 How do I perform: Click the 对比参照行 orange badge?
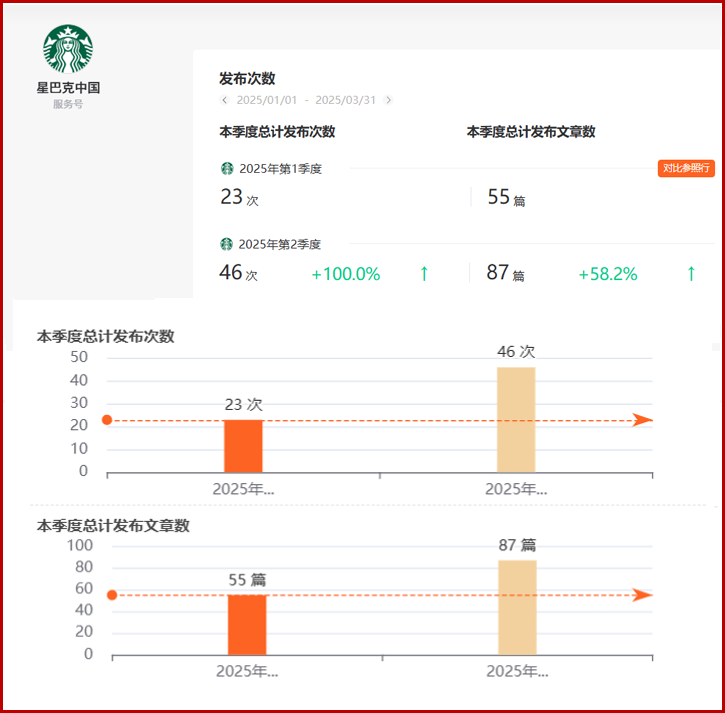point(686,168)
